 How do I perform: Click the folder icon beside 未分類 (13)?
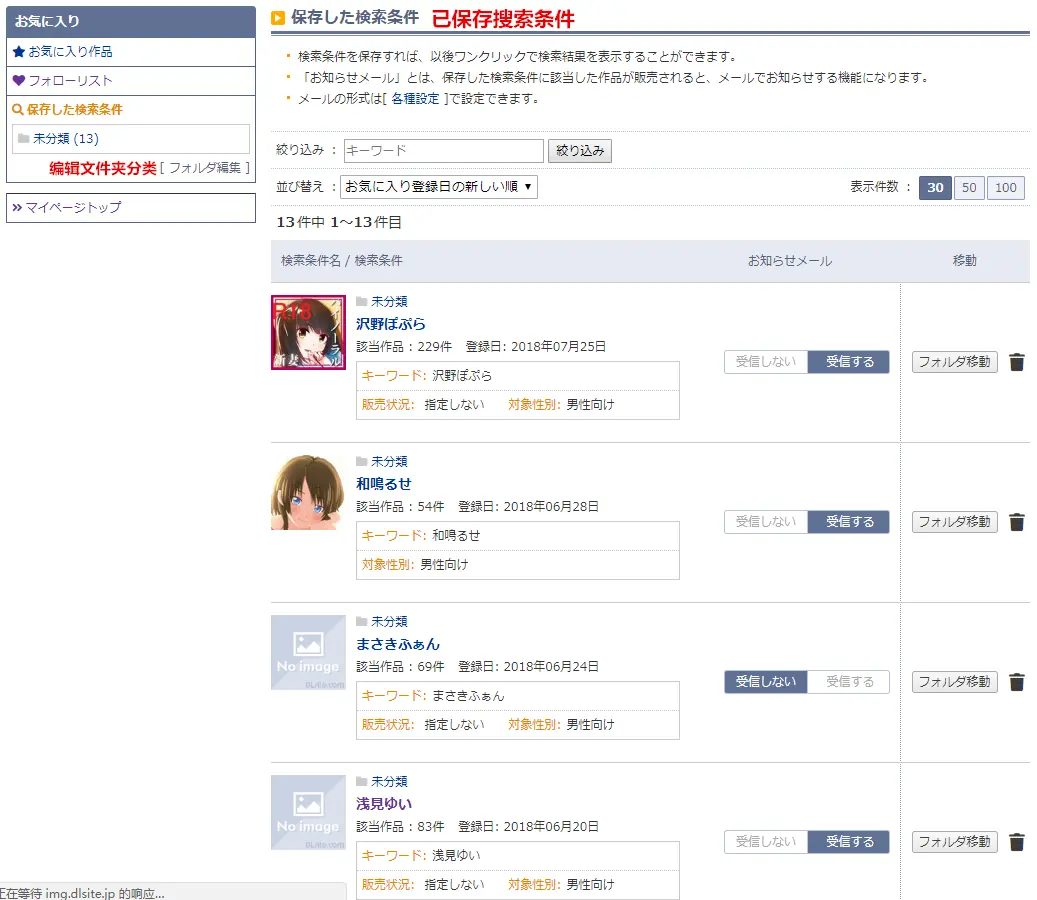click(x=24, y=138)
